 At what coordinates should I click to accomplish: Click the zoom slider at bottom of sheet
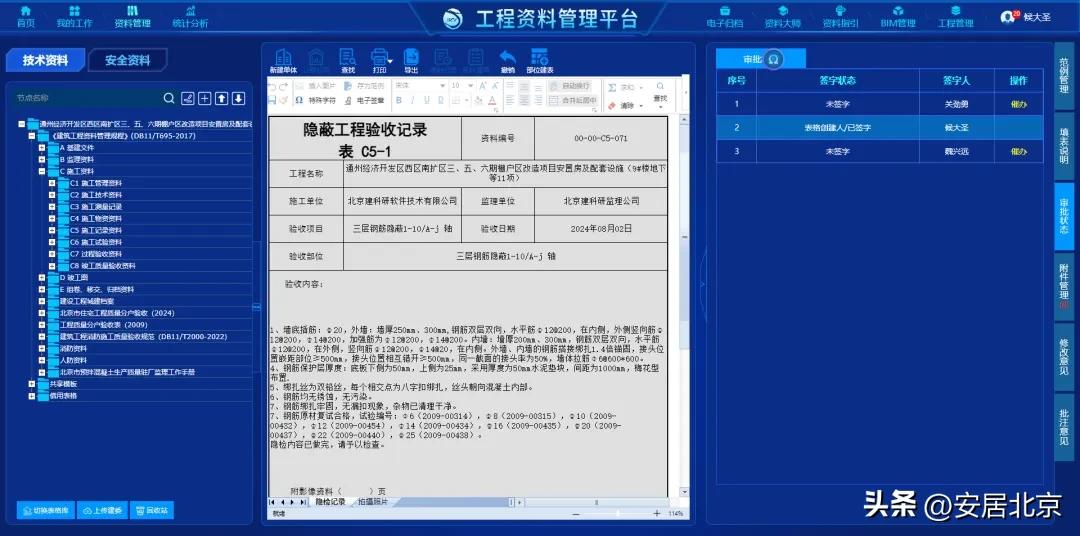tap(616, 514)
